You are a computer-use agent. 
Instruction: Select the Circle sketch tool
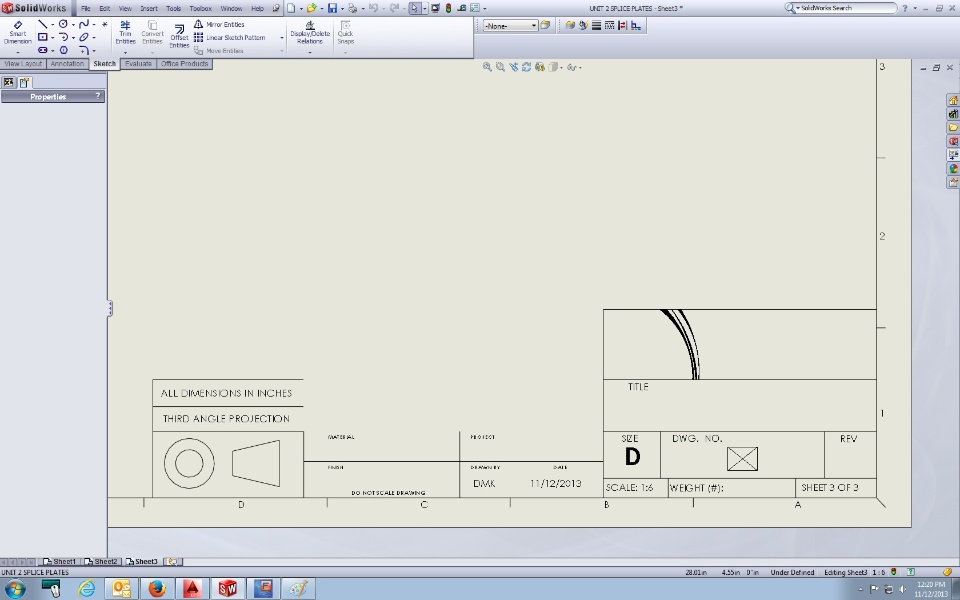(x=63, y=24)
